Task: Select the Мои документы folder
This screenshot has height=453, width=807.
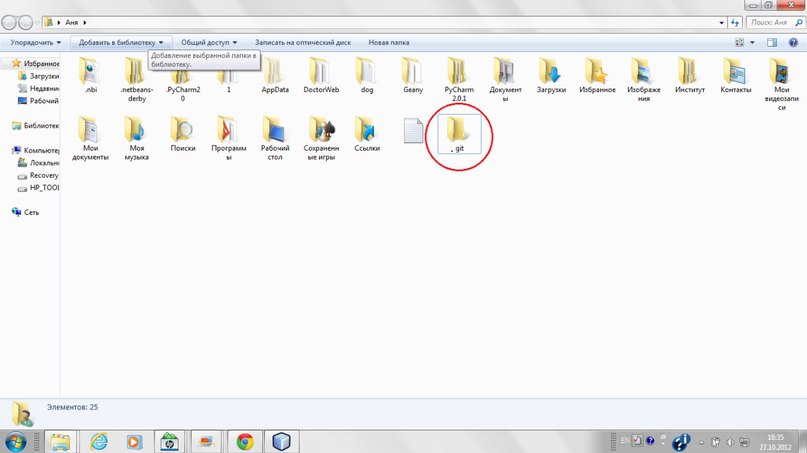Action: pos(91,138)
